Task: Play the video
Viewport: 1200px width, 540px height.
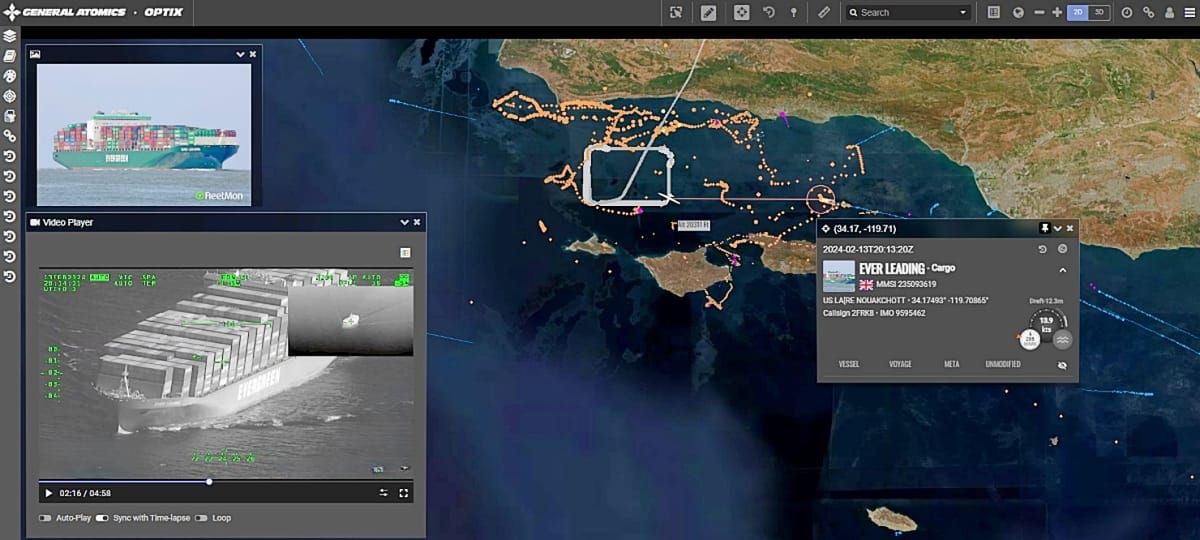Action: [x=48, y=493]
